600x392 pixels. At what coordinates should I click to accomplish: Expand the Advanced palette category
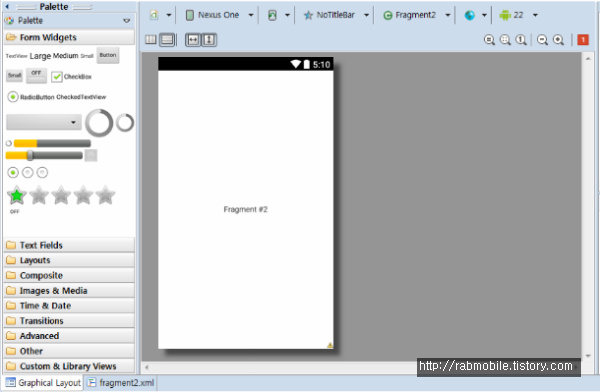click(x=69, y=336)
